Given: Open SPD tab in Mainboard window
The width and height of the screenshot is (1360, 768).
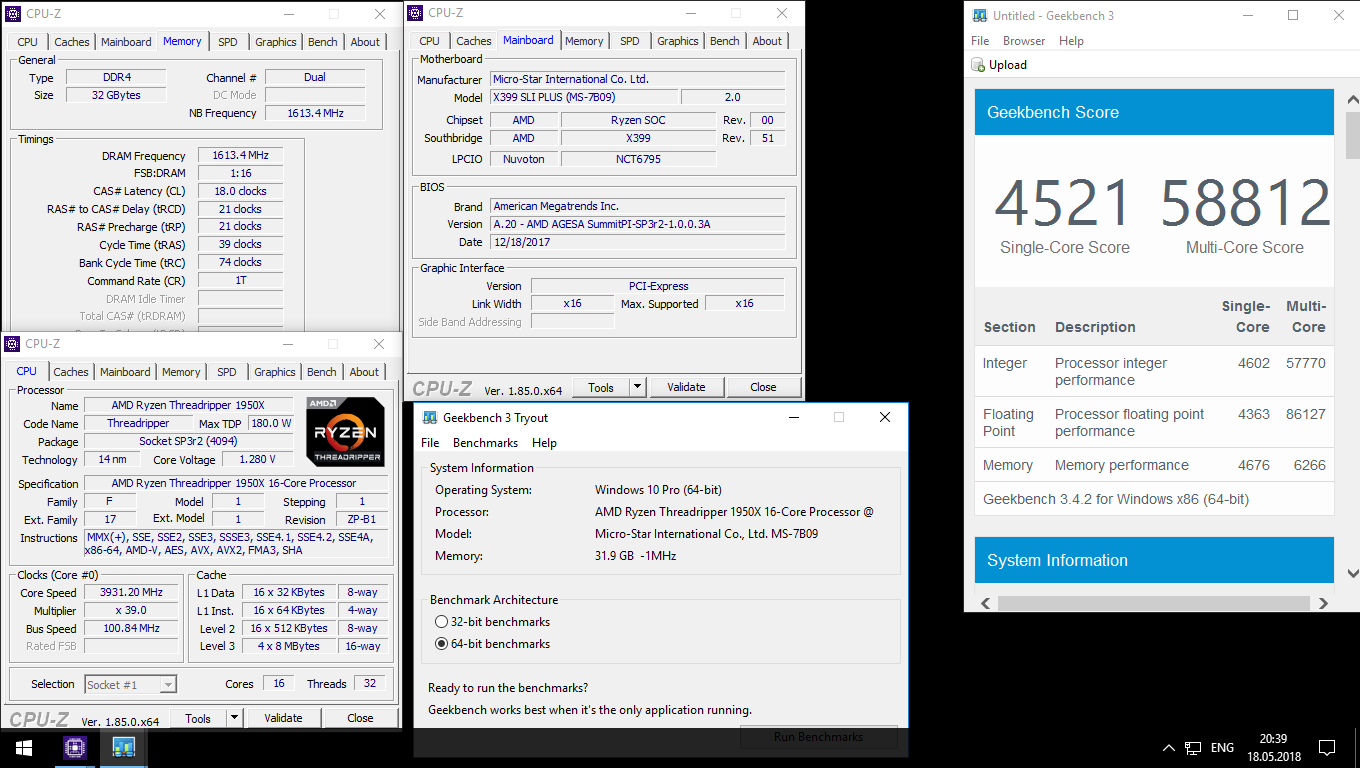Looking at the screenshot, I should (630, 41).
